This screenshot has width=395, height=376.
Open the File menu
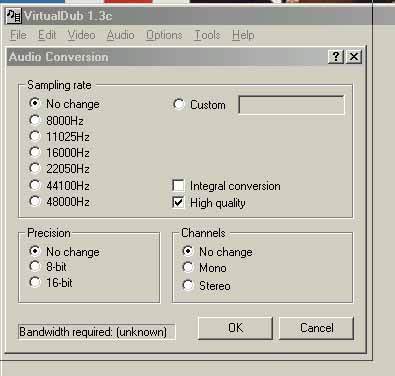(x=18, y=35)
